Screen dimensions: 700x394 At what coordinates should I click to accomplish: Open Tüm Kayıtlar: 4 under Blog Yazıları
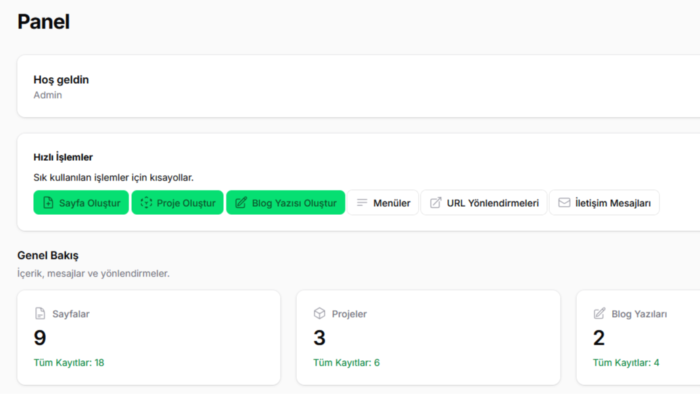626,363
